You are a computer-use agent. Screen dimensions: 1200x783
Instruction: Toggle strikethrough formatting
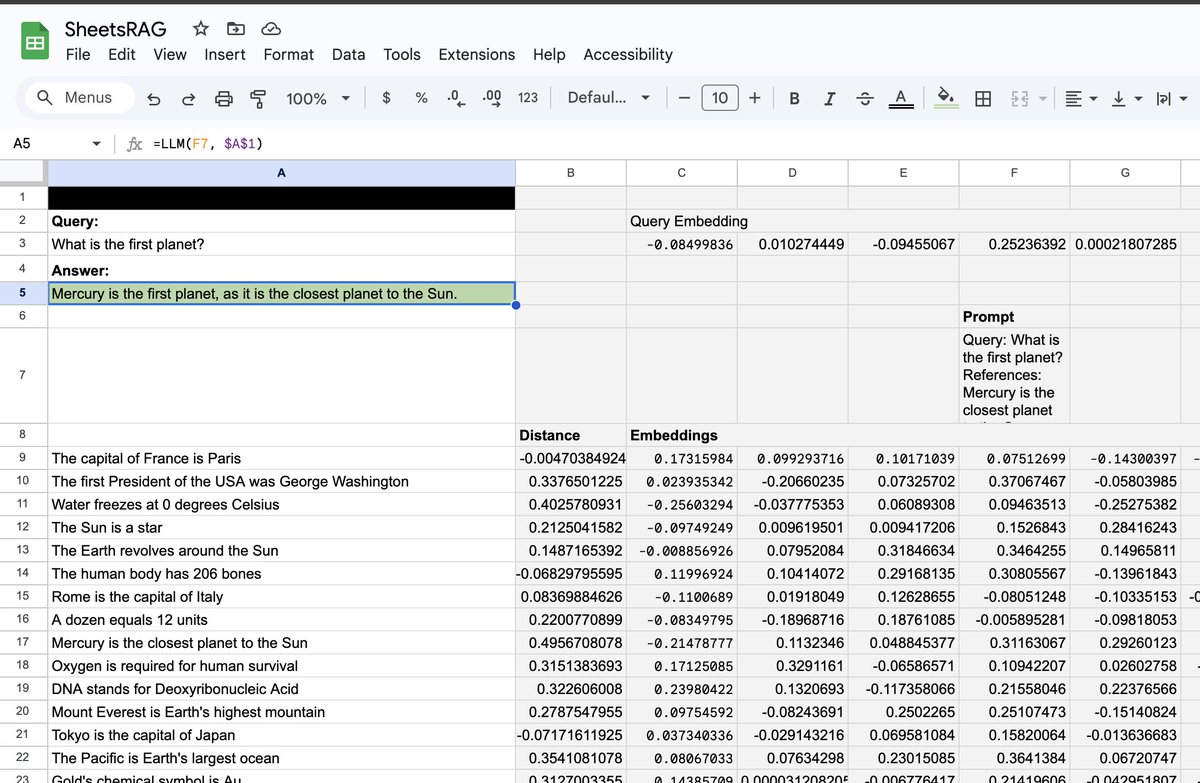tap(864, 98)
